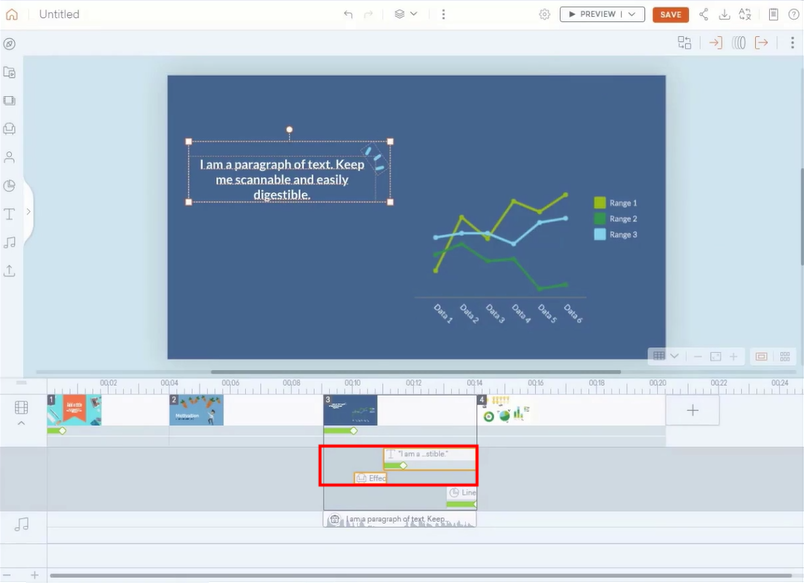Open the notes panel icon
Screen dimensions: 804x583
pyautogui.click(x=773, y=14)
